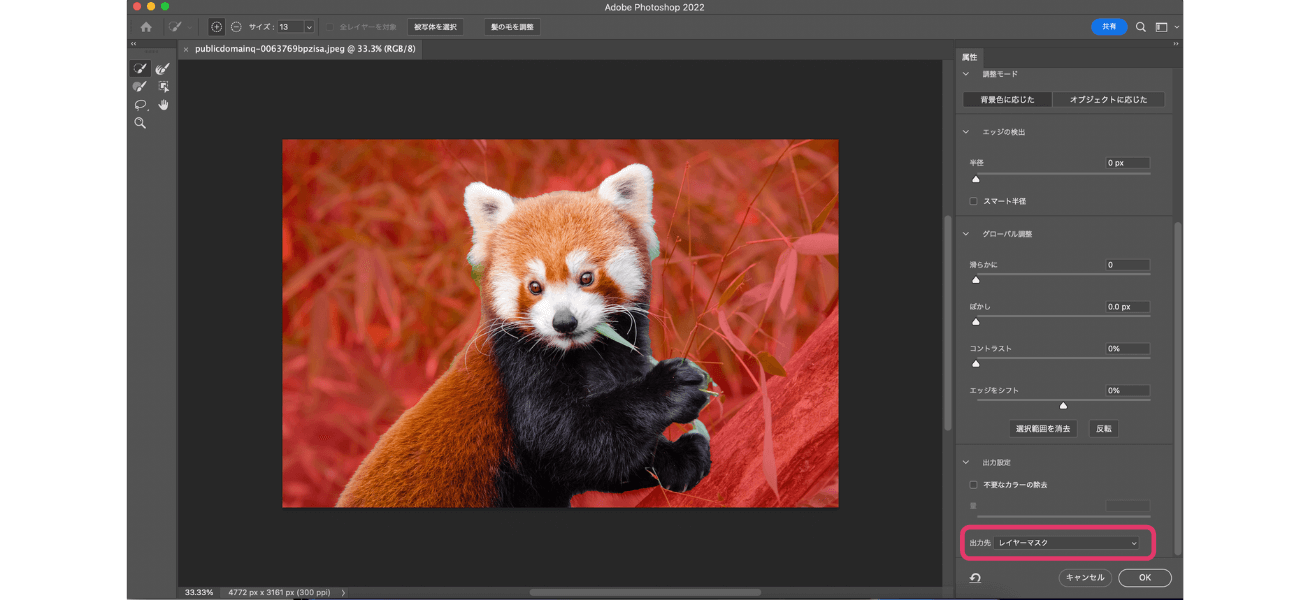Image resolution: width=1310 pixels, height=600 pixels.
Task: Click the OK button
Action: coord(1144,577)
